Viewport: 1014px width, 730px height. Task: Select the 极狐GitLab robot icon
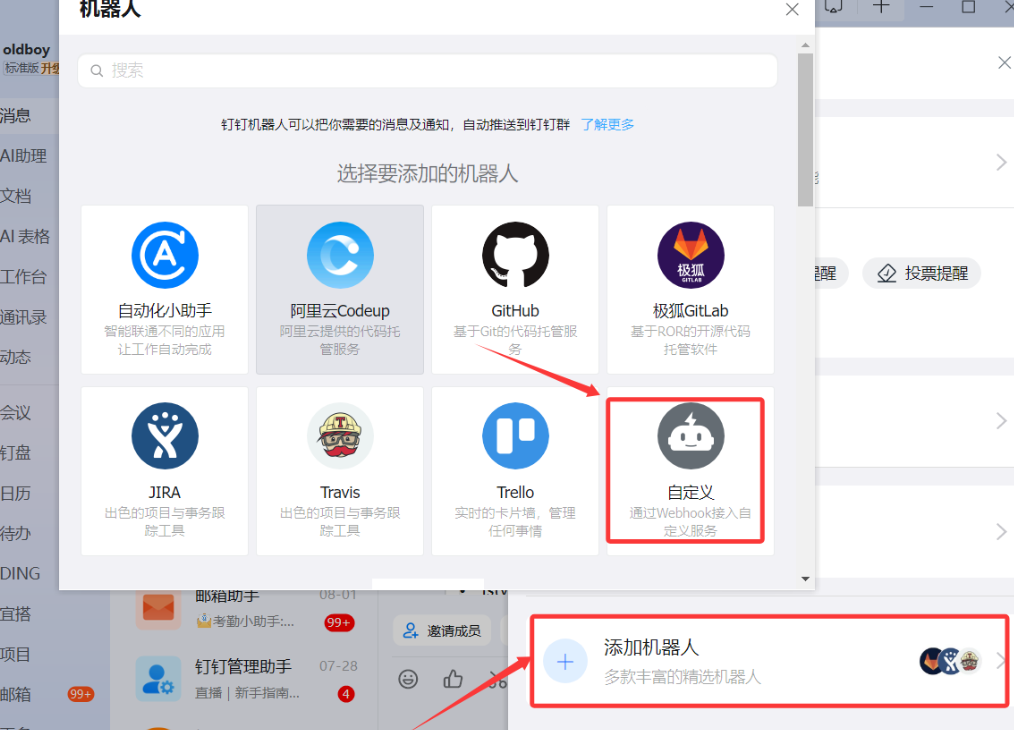click(691, 255)
